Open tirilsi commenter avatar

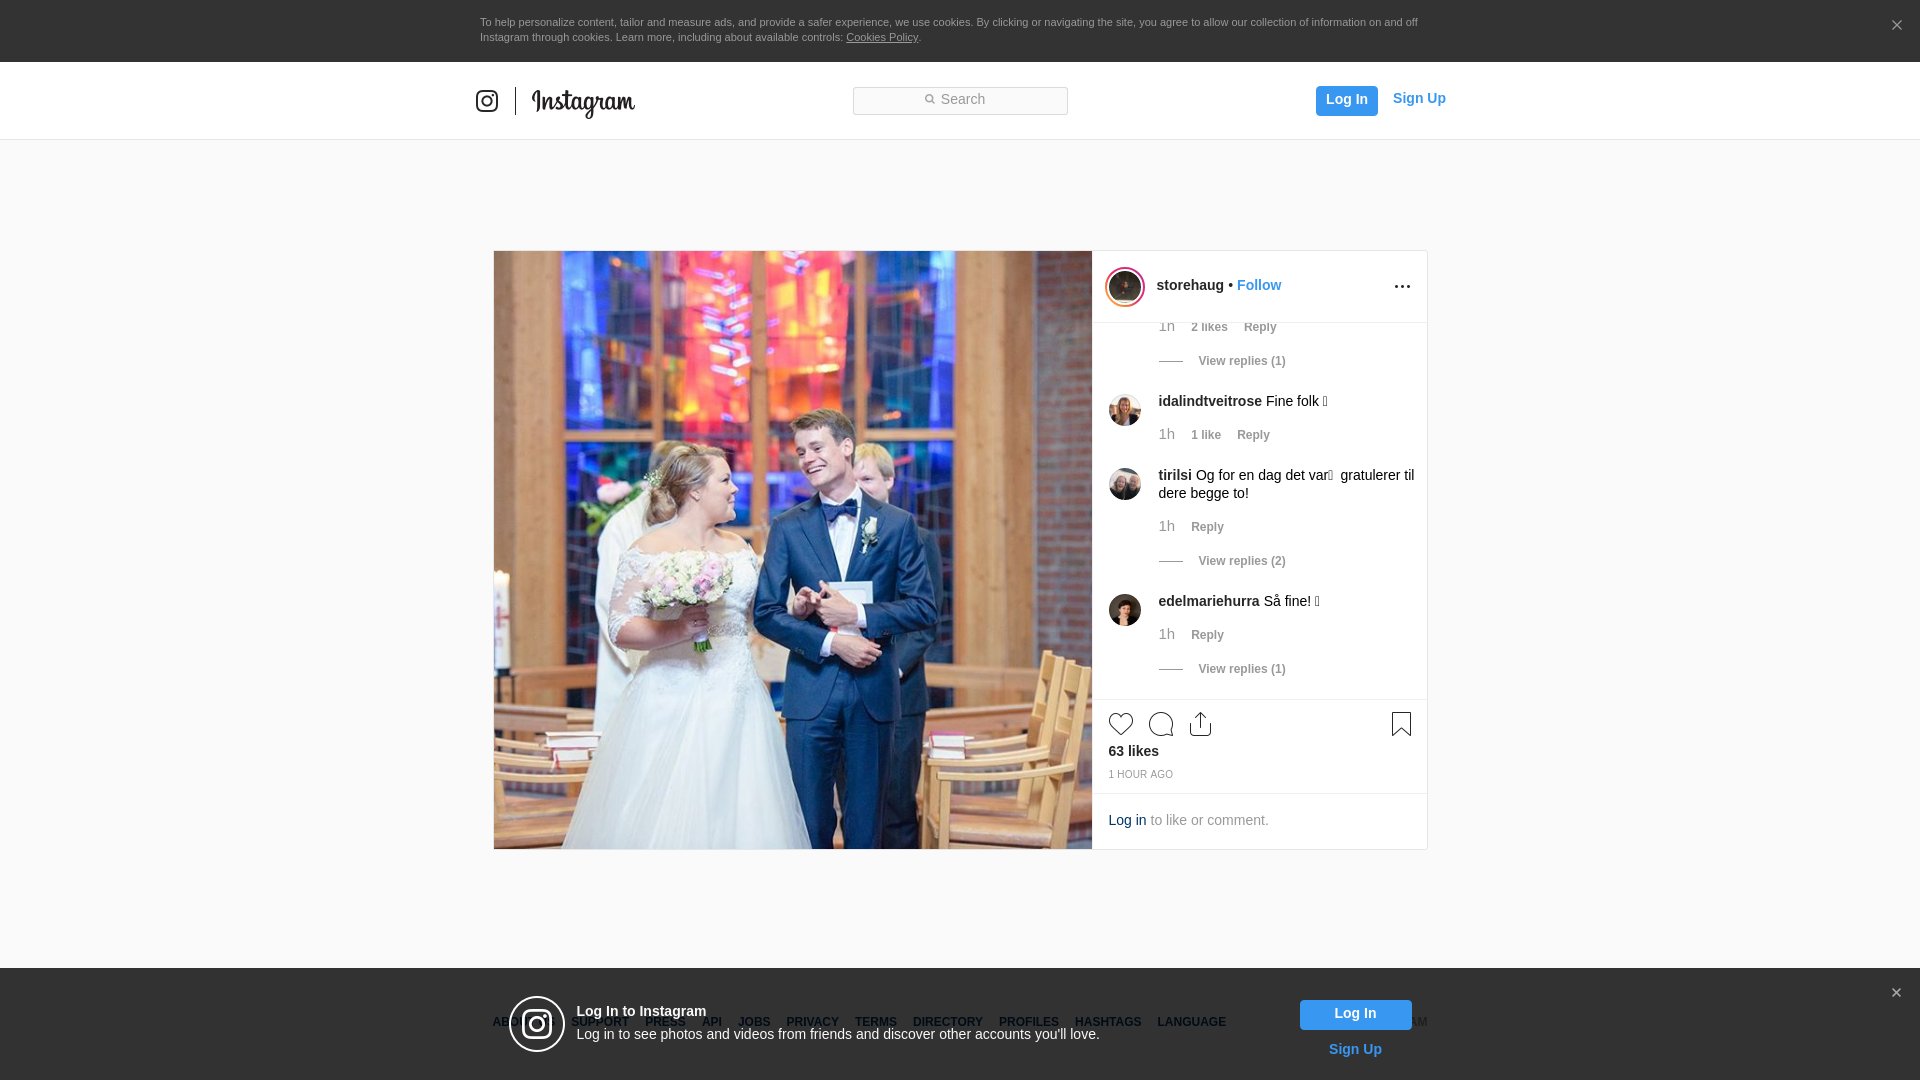point(1125,484)
